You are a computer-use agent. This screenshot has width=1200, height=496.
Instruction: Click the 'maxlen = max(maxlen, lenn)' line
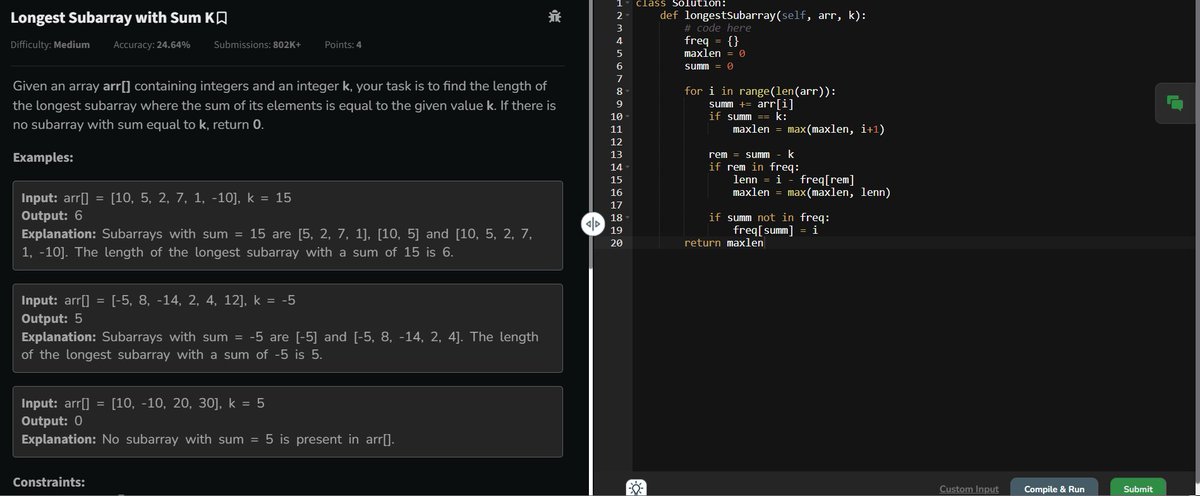click(812, 192)
